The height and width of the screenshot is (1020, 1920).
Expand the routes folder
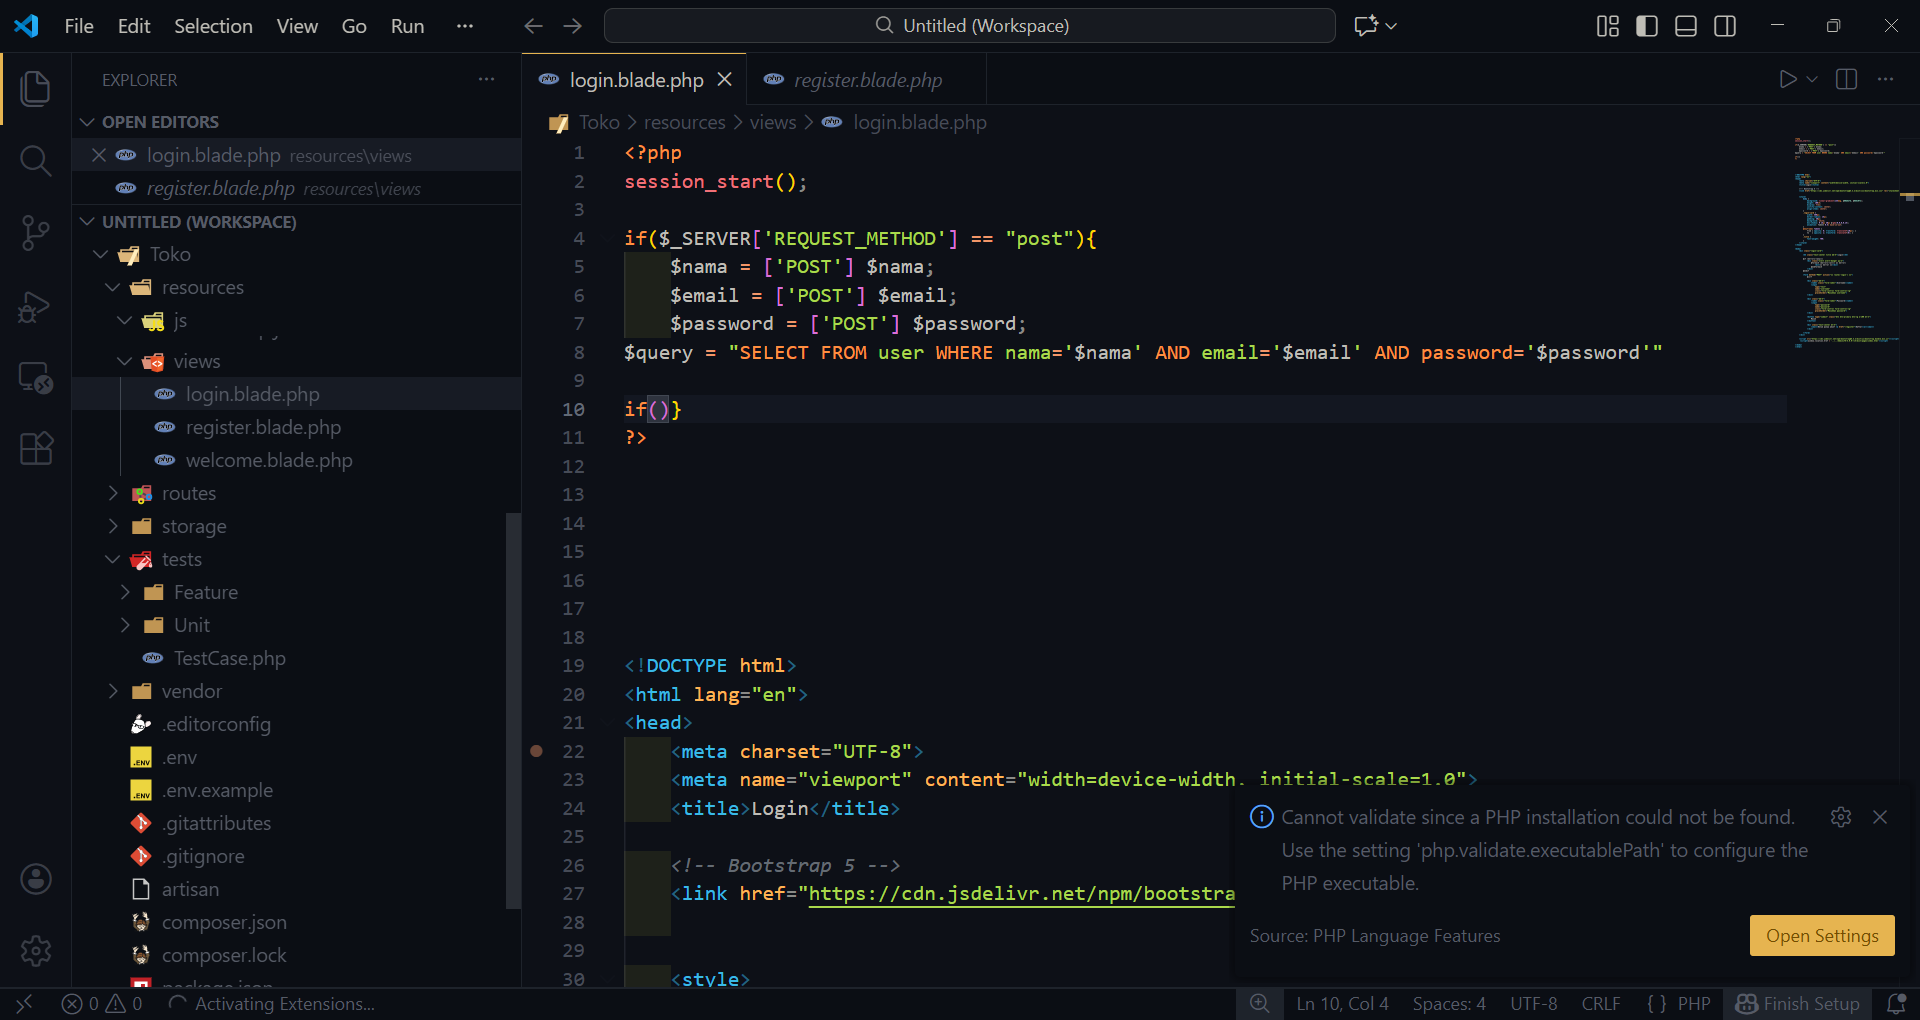pos(112,493)
